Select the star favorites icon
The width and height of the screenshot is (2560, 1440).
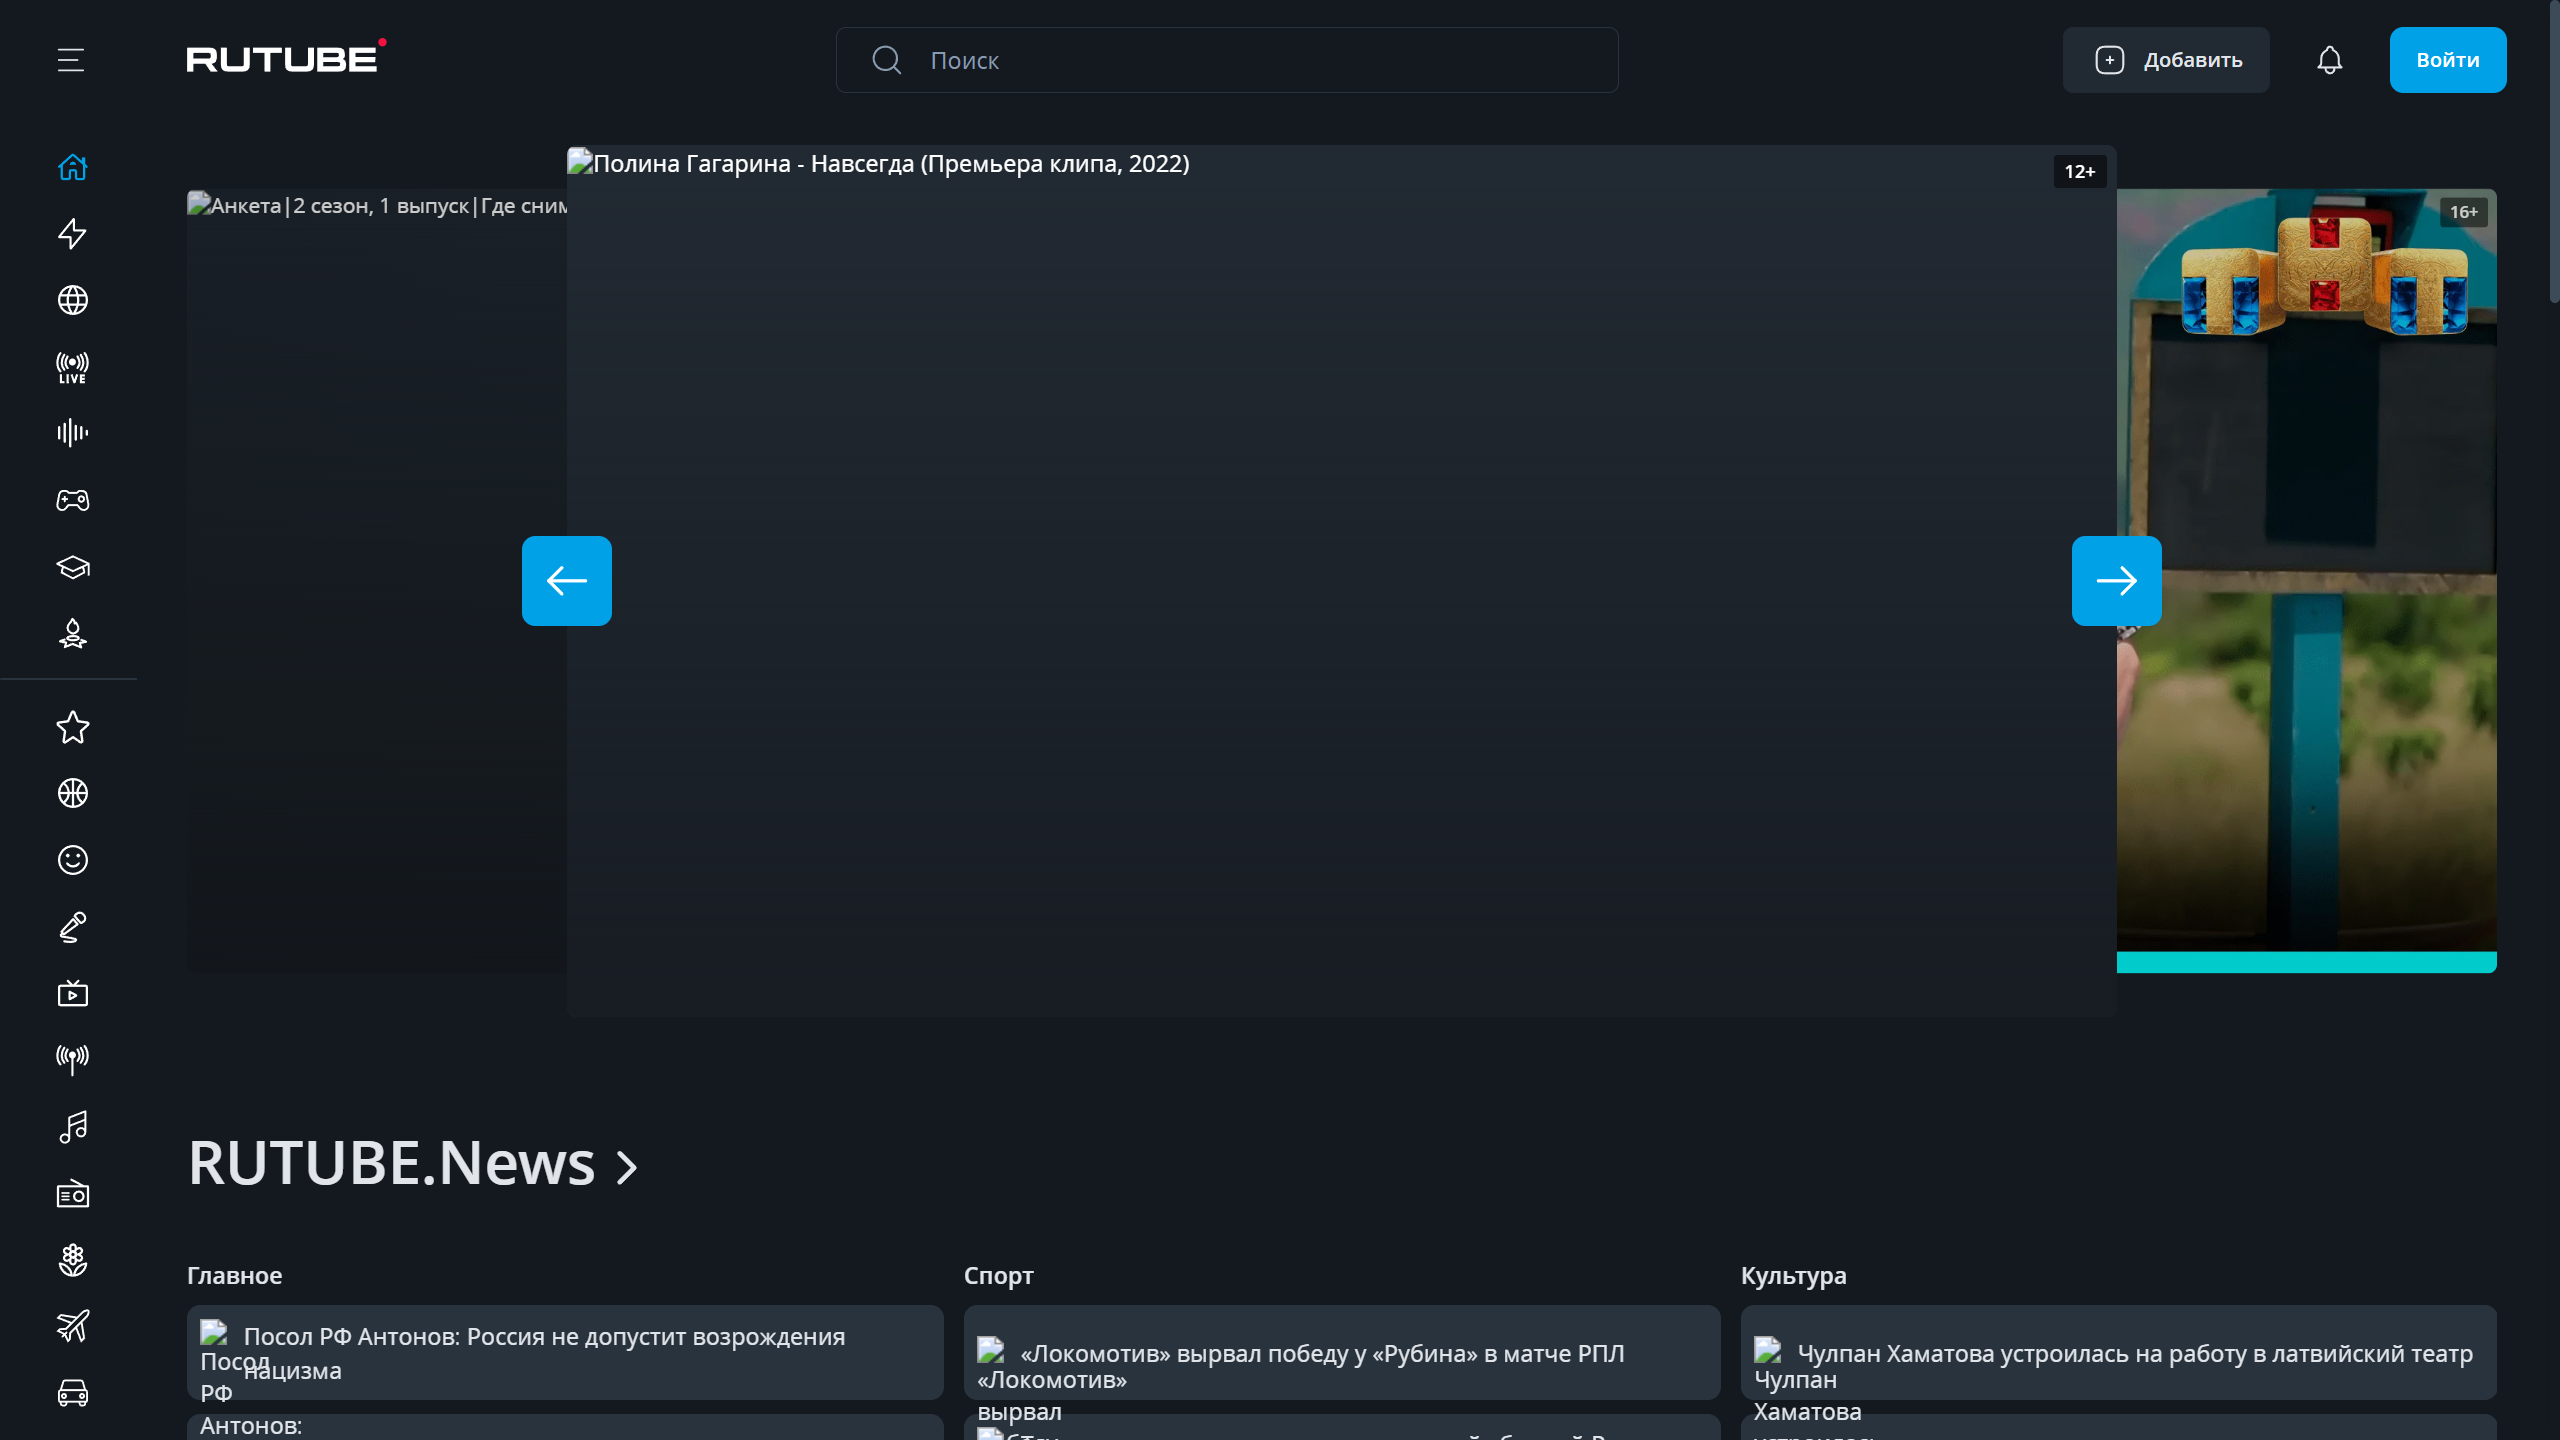pos(72,727)
